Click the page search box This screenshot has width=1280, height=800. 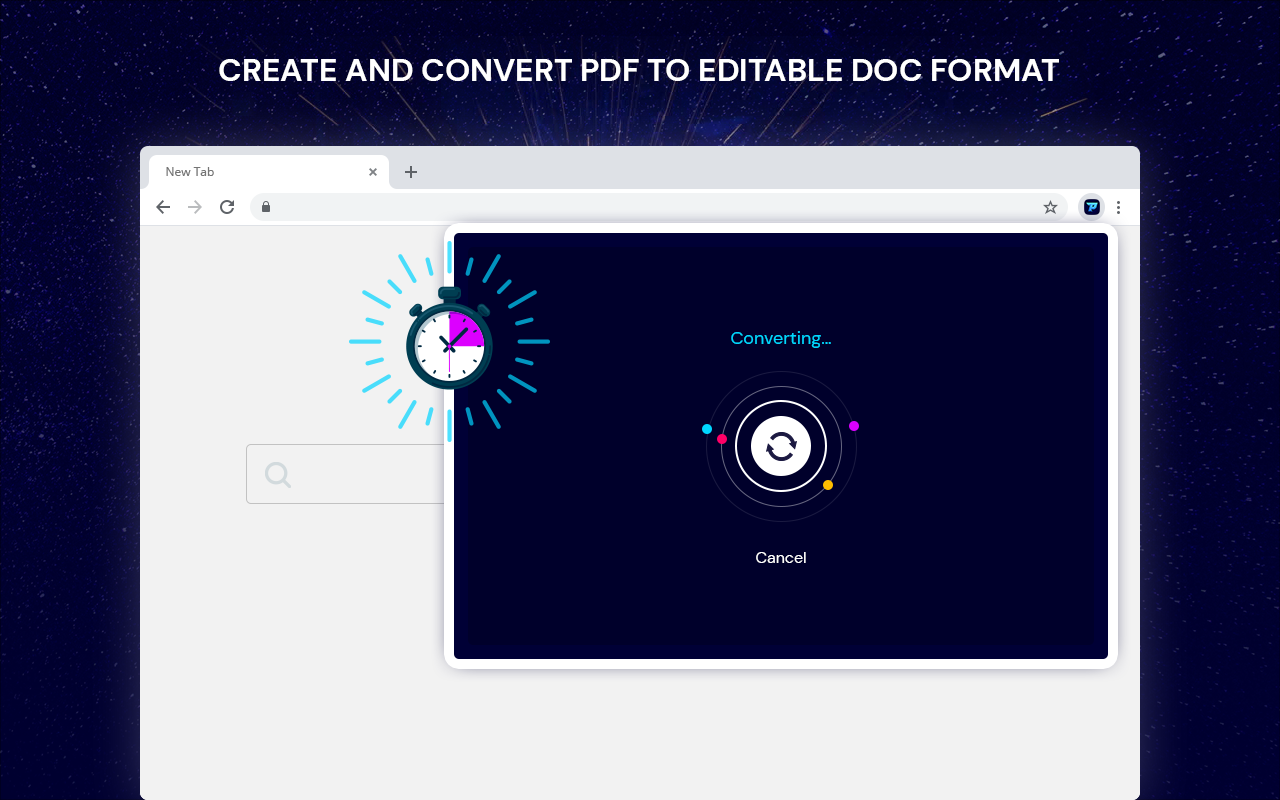(346, 474)
